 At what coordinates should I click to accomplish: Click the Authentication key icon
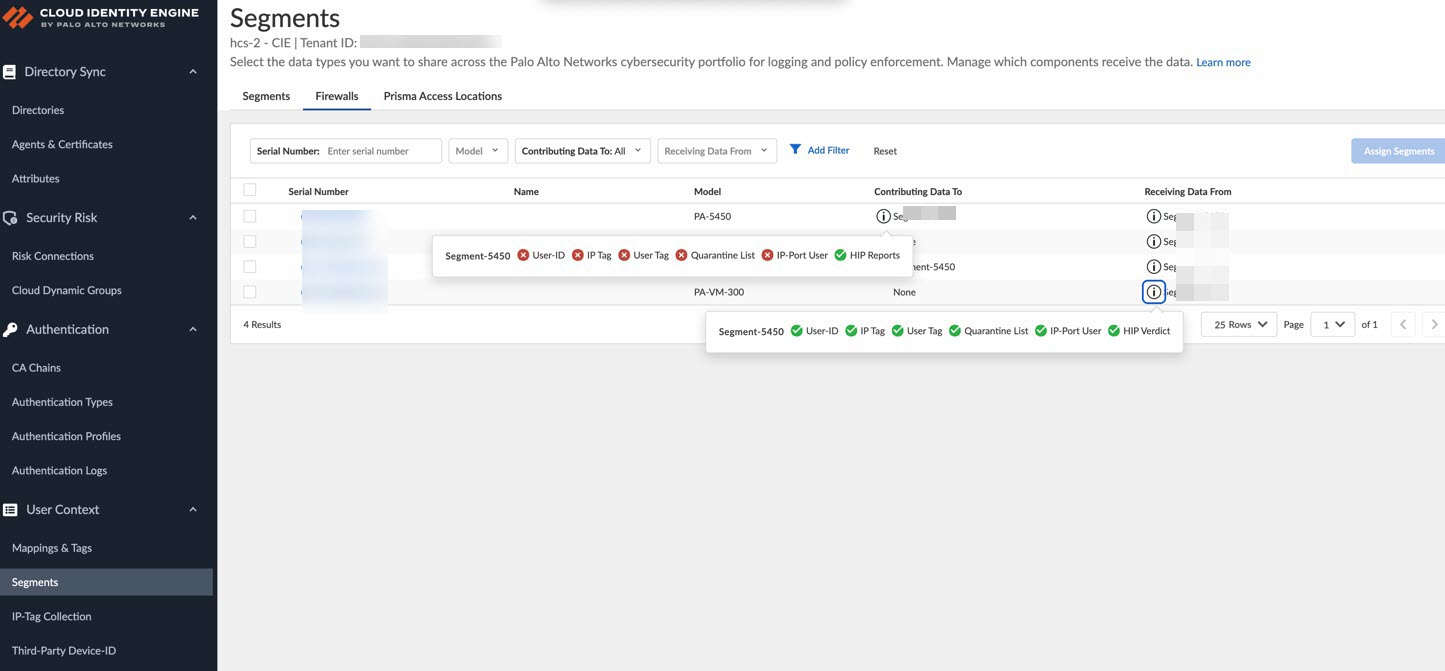coord(10,329)
